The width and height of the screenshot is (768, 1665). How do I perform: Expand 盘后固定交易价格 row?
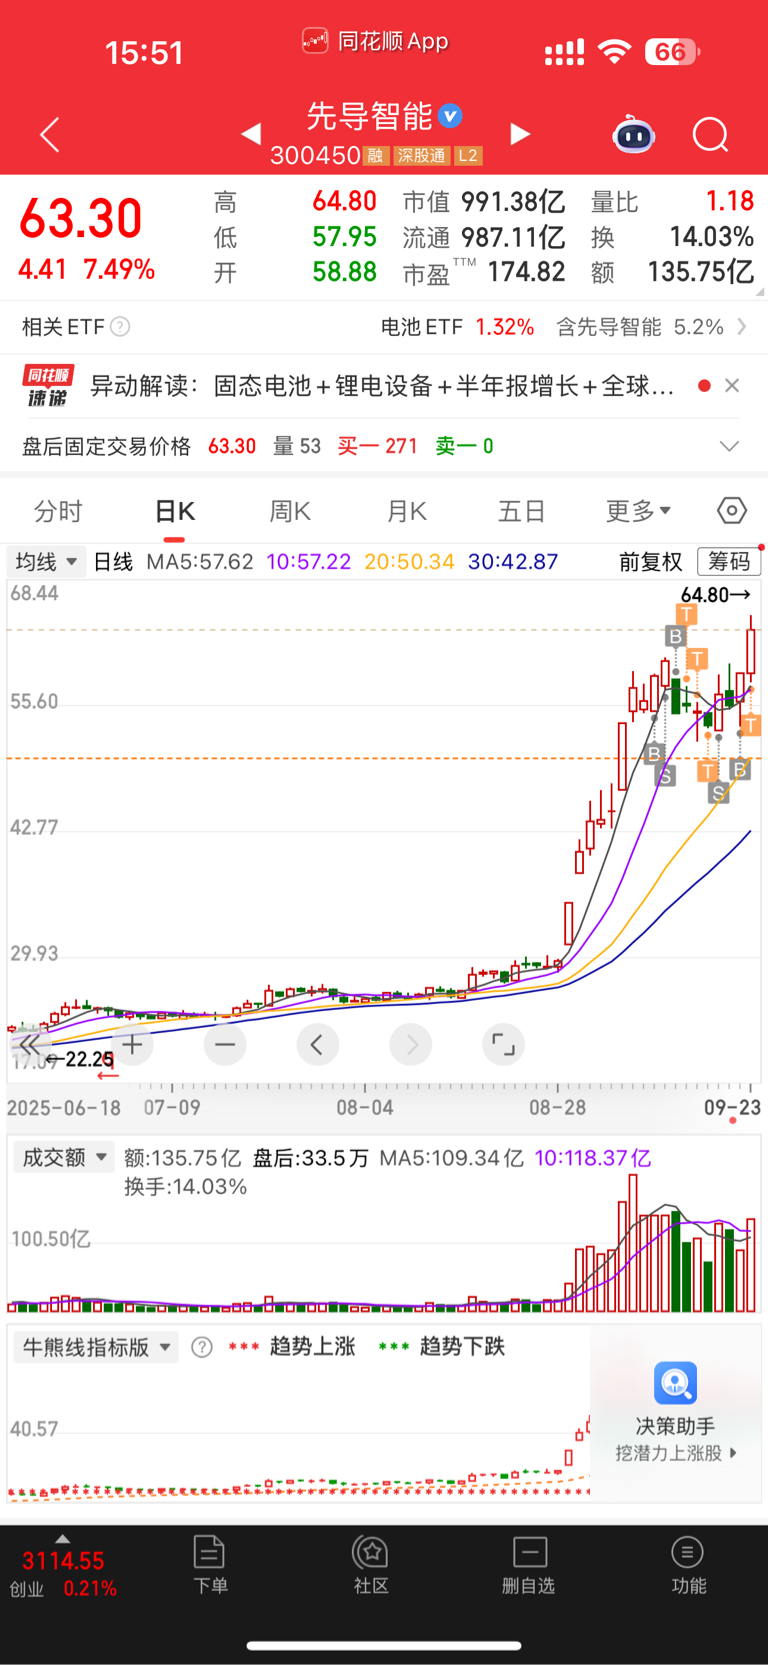coord(730,446)
